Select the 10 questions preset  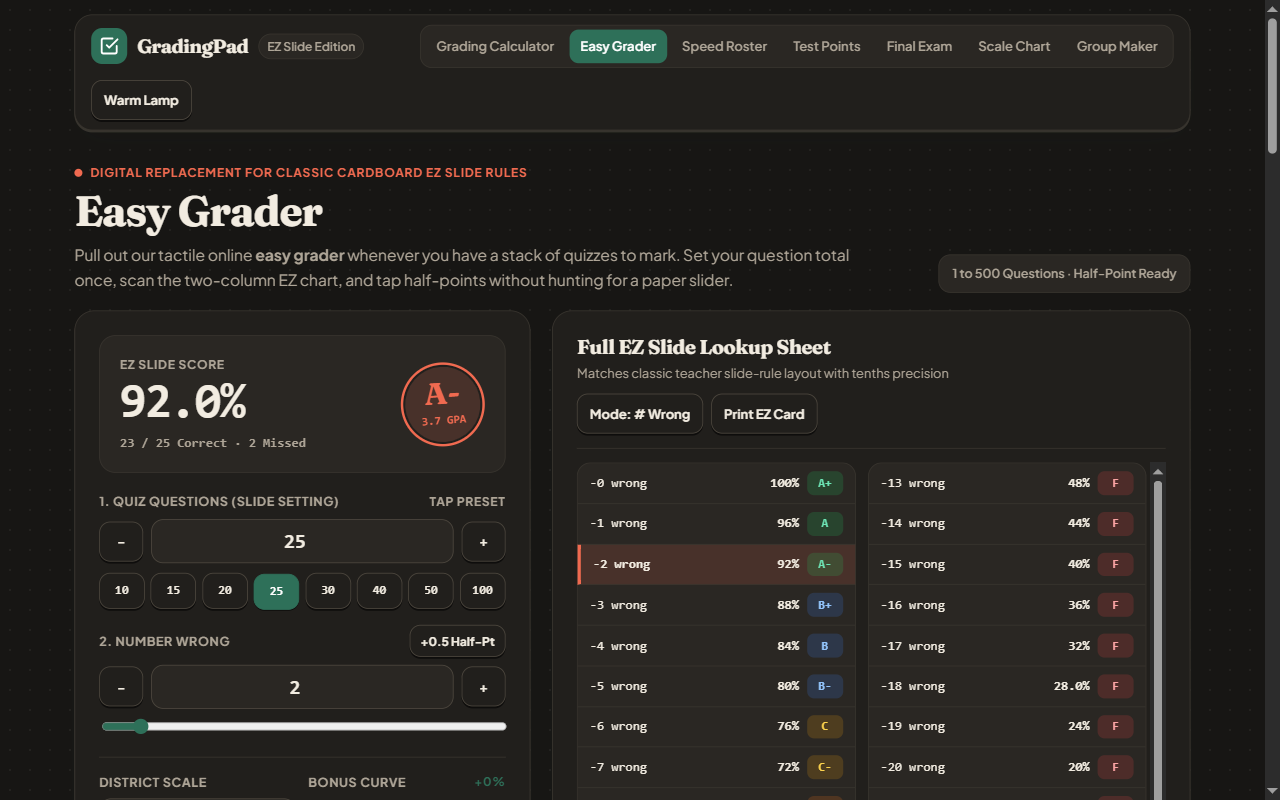[122, 591]
